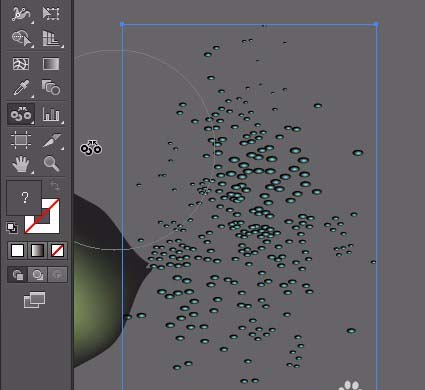Enable Draw Behind mode
The image size is (425, 390).
click(37, 275)
